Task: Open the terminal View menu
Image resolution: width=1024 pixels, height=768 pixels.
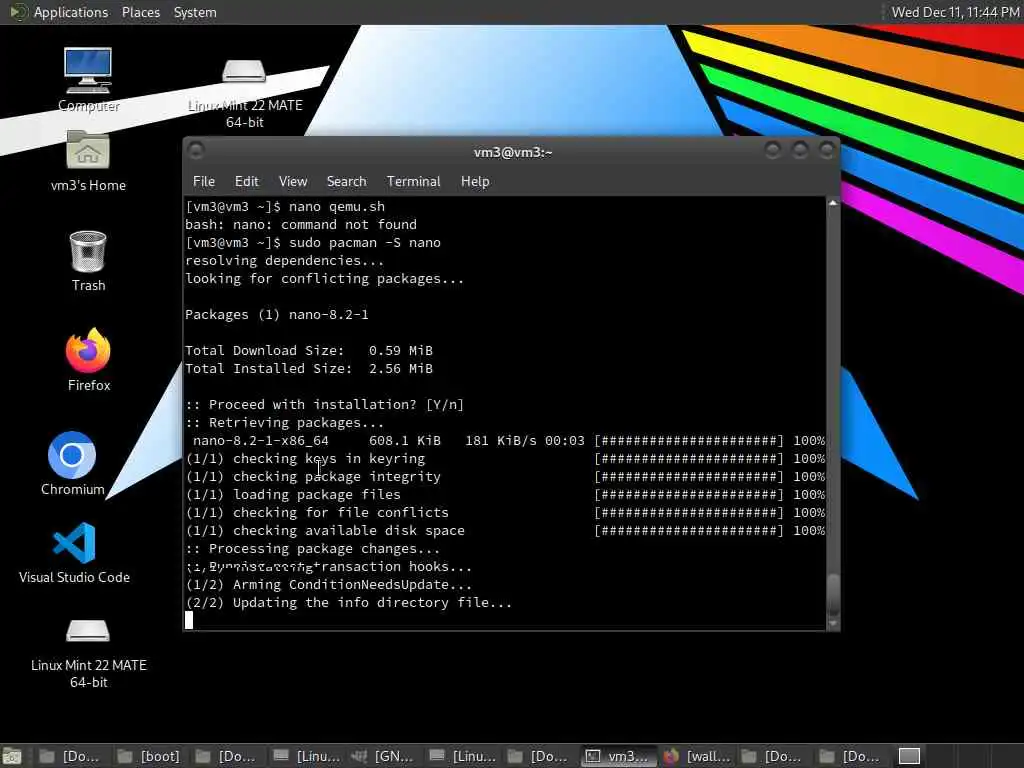Action: [293, 182]
